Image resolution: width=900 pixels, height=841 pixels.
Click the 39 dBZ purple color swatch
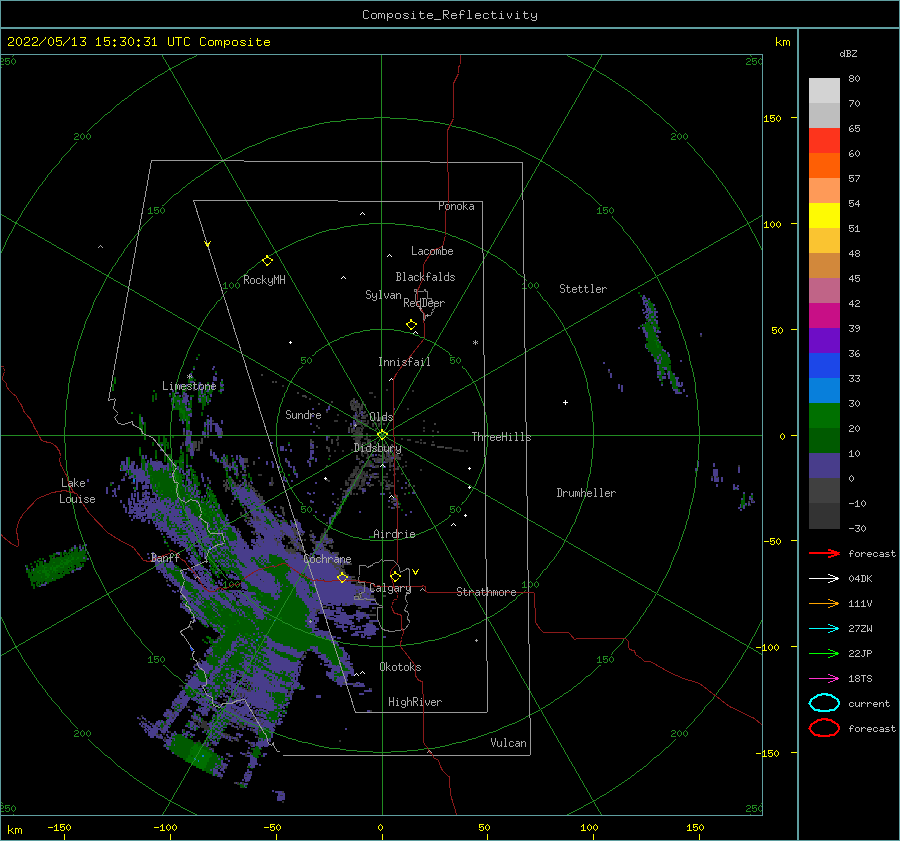pyautogui.click(x=824, y=340)
